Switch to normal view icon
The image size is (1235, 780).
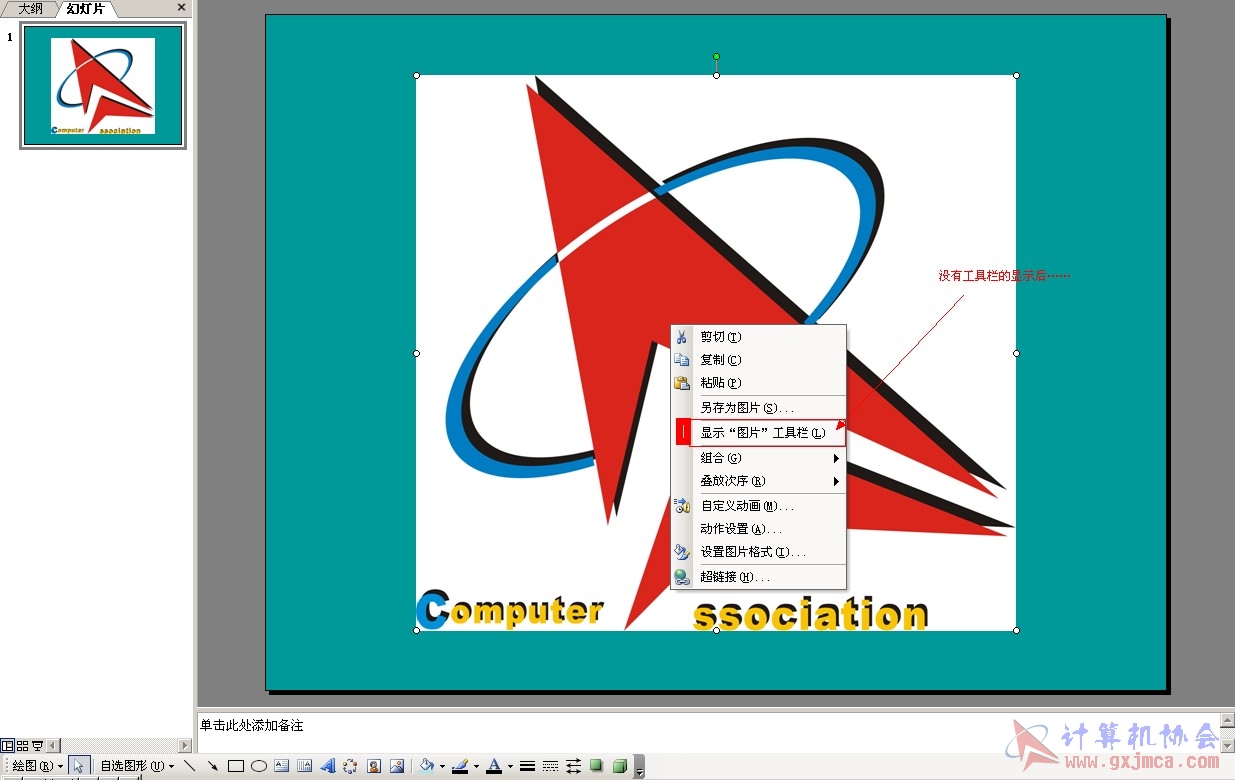pyautogui.click(x=7, y=745)
